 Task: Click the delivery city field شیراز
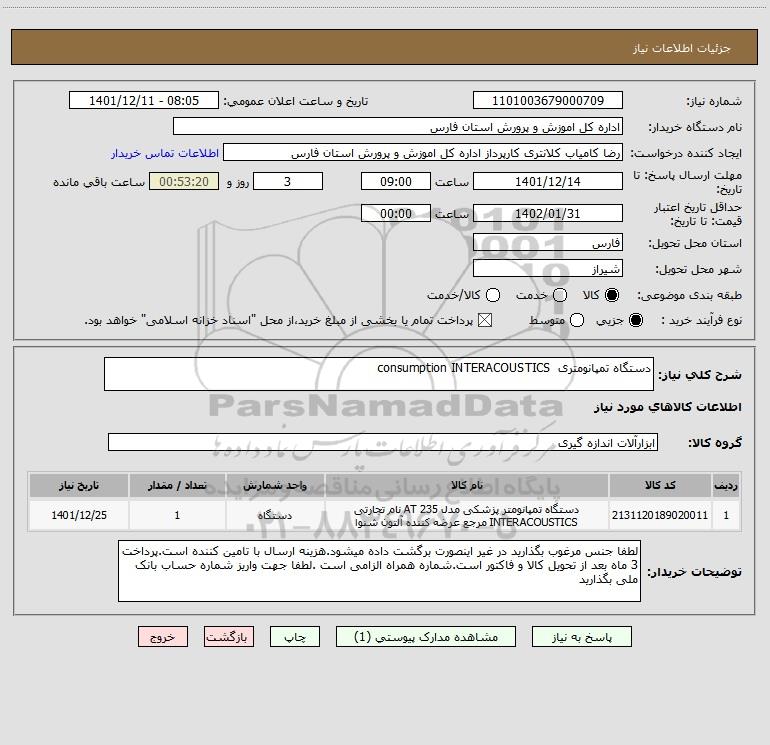pyautogui.click(x=548, y=269)
